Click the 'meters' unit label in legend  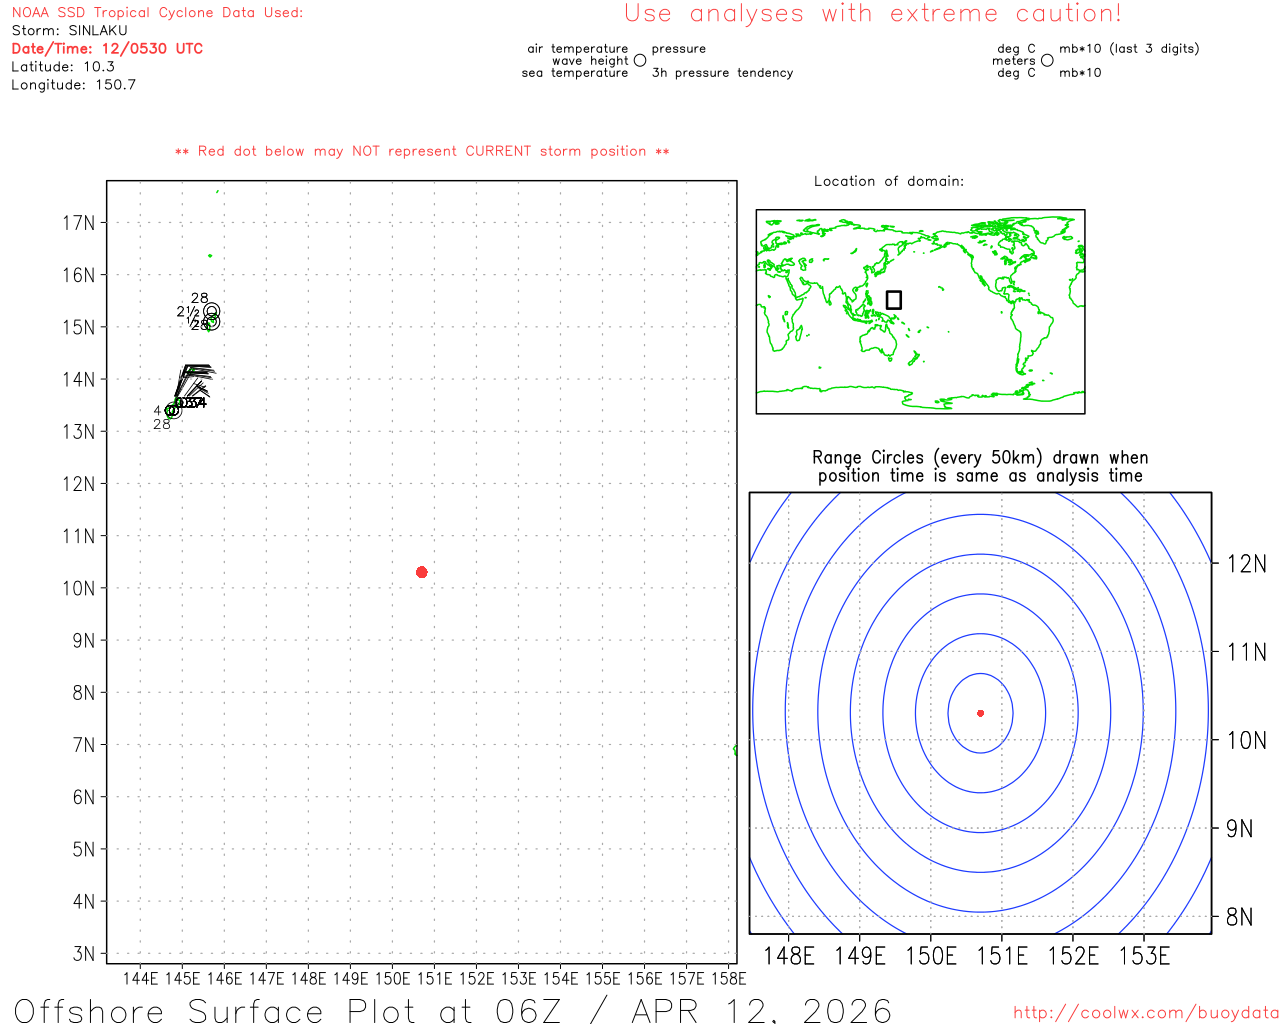pos(1014,60)
